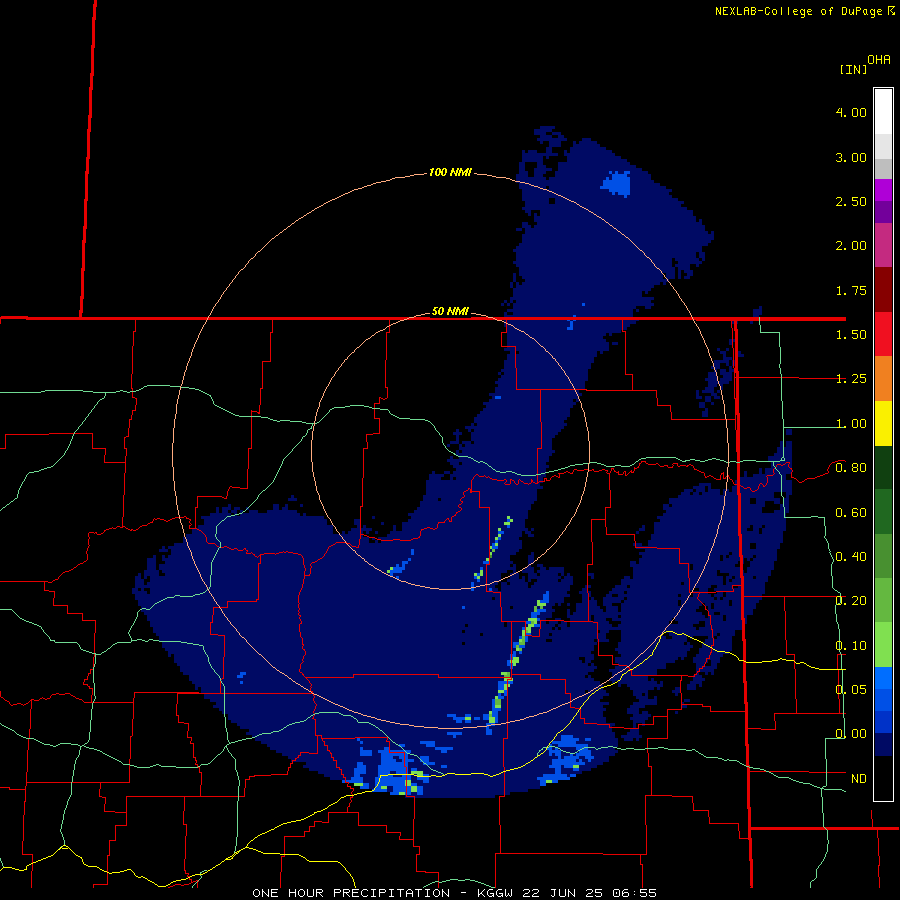Click the 0.40 legend value
This screenshot has width=900, height=900.
pos(851,557)
